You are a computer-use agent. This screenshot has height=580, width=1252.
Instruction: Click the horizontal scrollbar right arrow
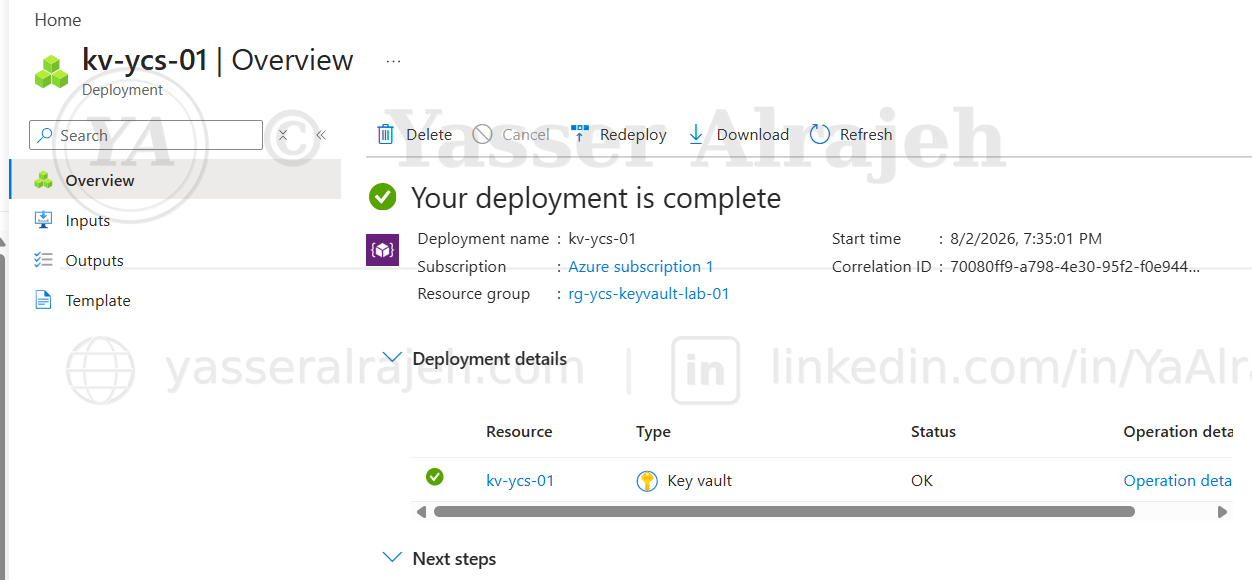tap(1222, 512)
